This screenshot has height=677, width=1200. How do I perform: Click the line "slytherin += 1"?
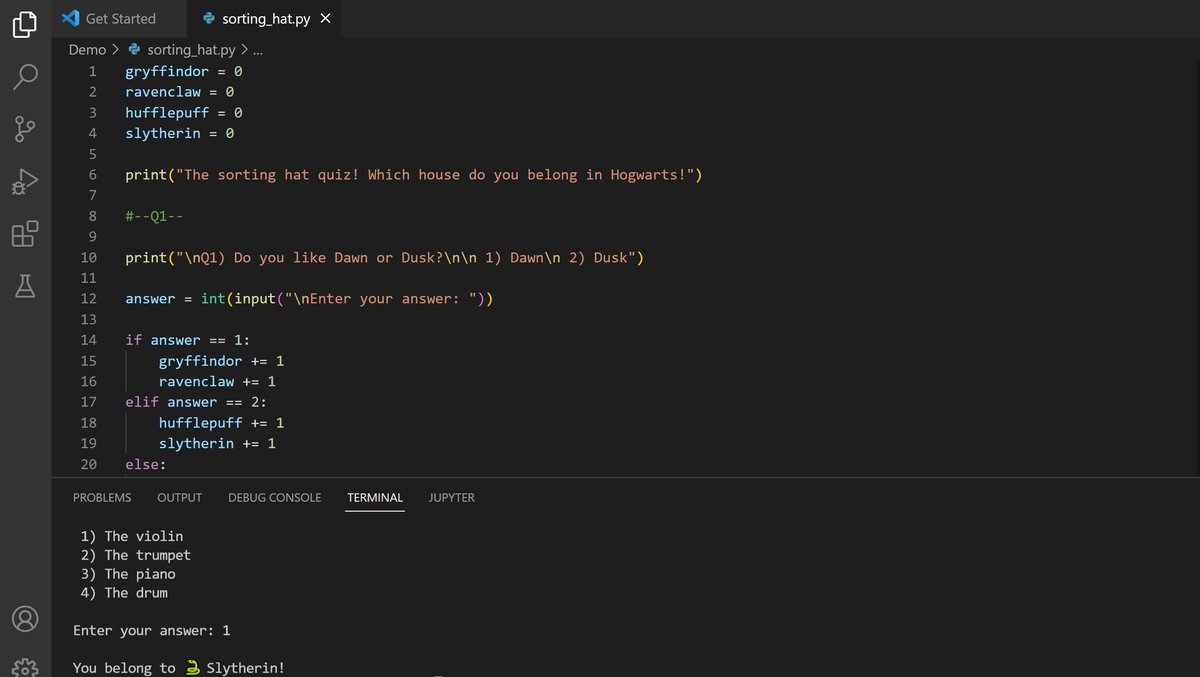click(x=217, y=443)
